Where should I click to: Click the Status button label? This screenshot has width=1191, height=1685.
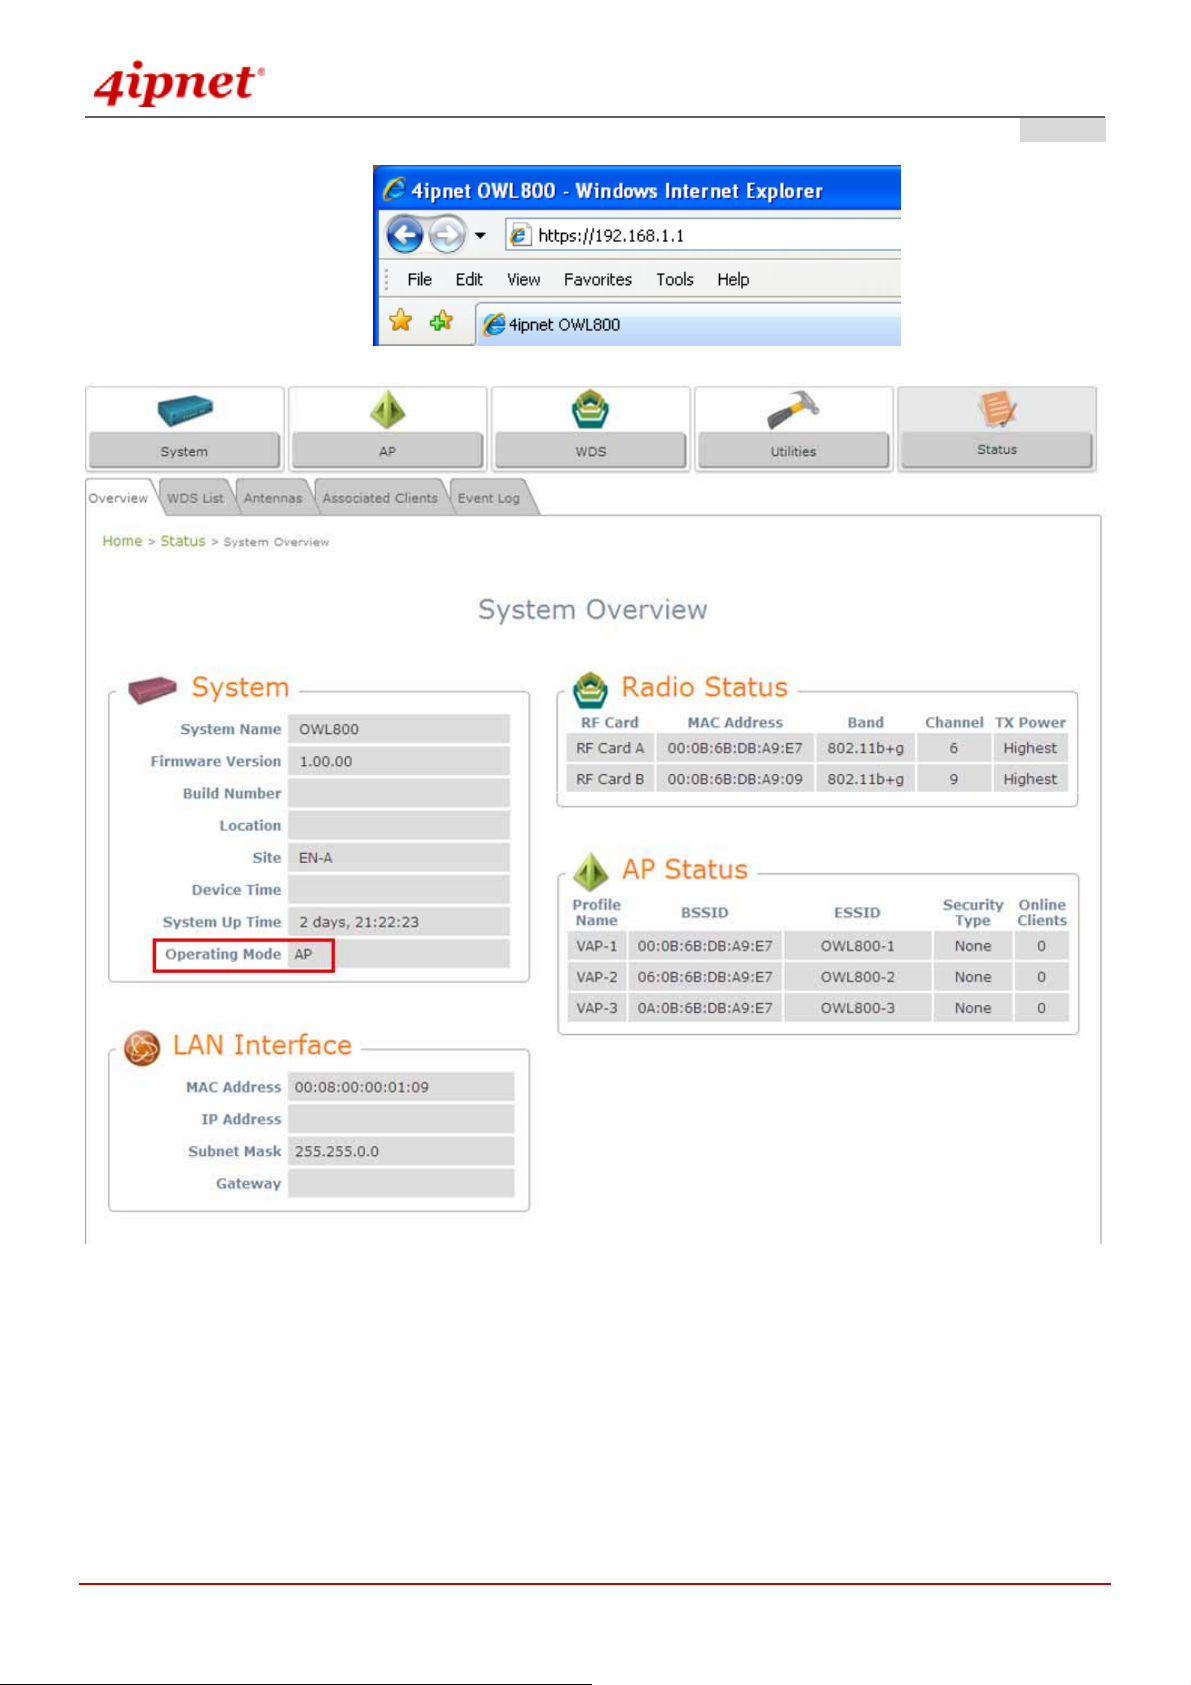pos(997,450)
